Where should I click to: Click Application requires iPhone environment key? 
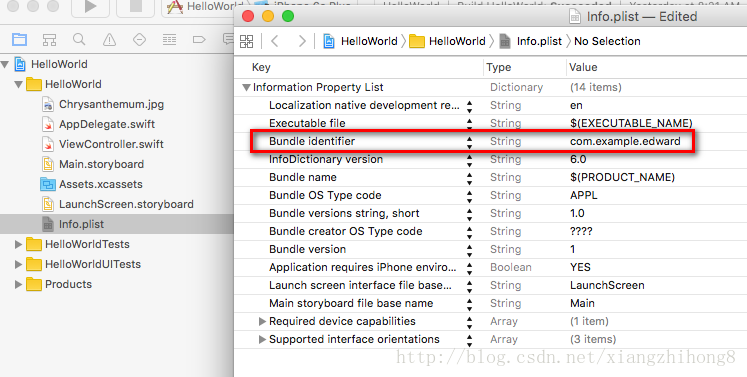pos(363,268)
